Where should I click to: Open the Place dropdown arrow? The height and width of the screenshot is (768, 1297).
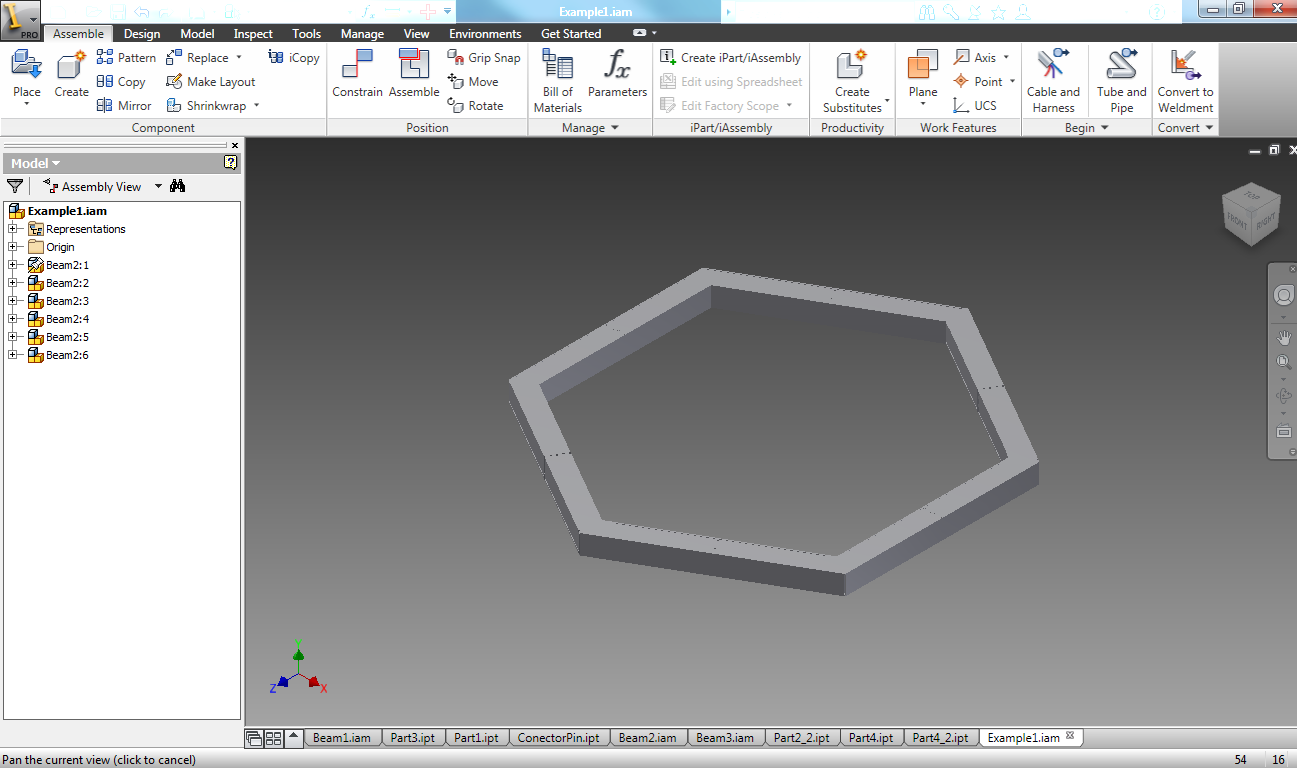(x=27, y=105)
